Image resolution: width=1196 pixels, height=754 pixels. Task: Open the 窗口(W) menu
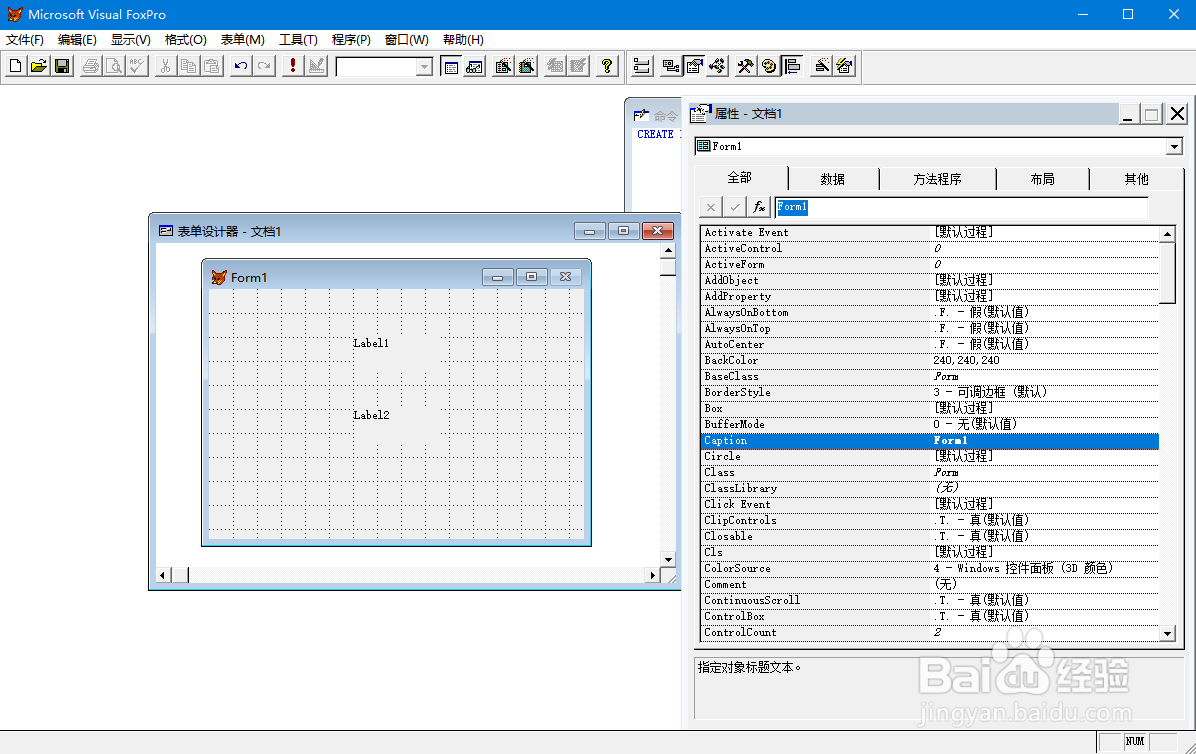pyautogui.click(x=407, y=40)
